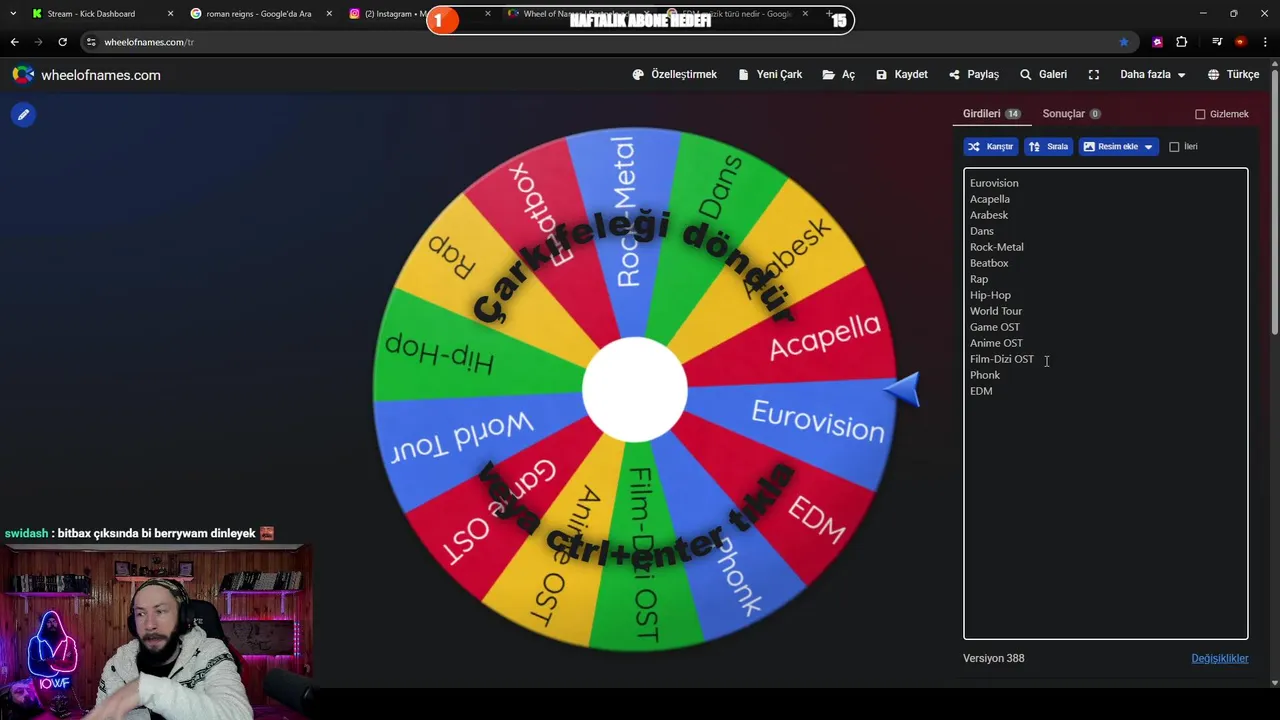Change language via Türkçe globe button
The image size is (1280, 720).
click(1233, 75)
